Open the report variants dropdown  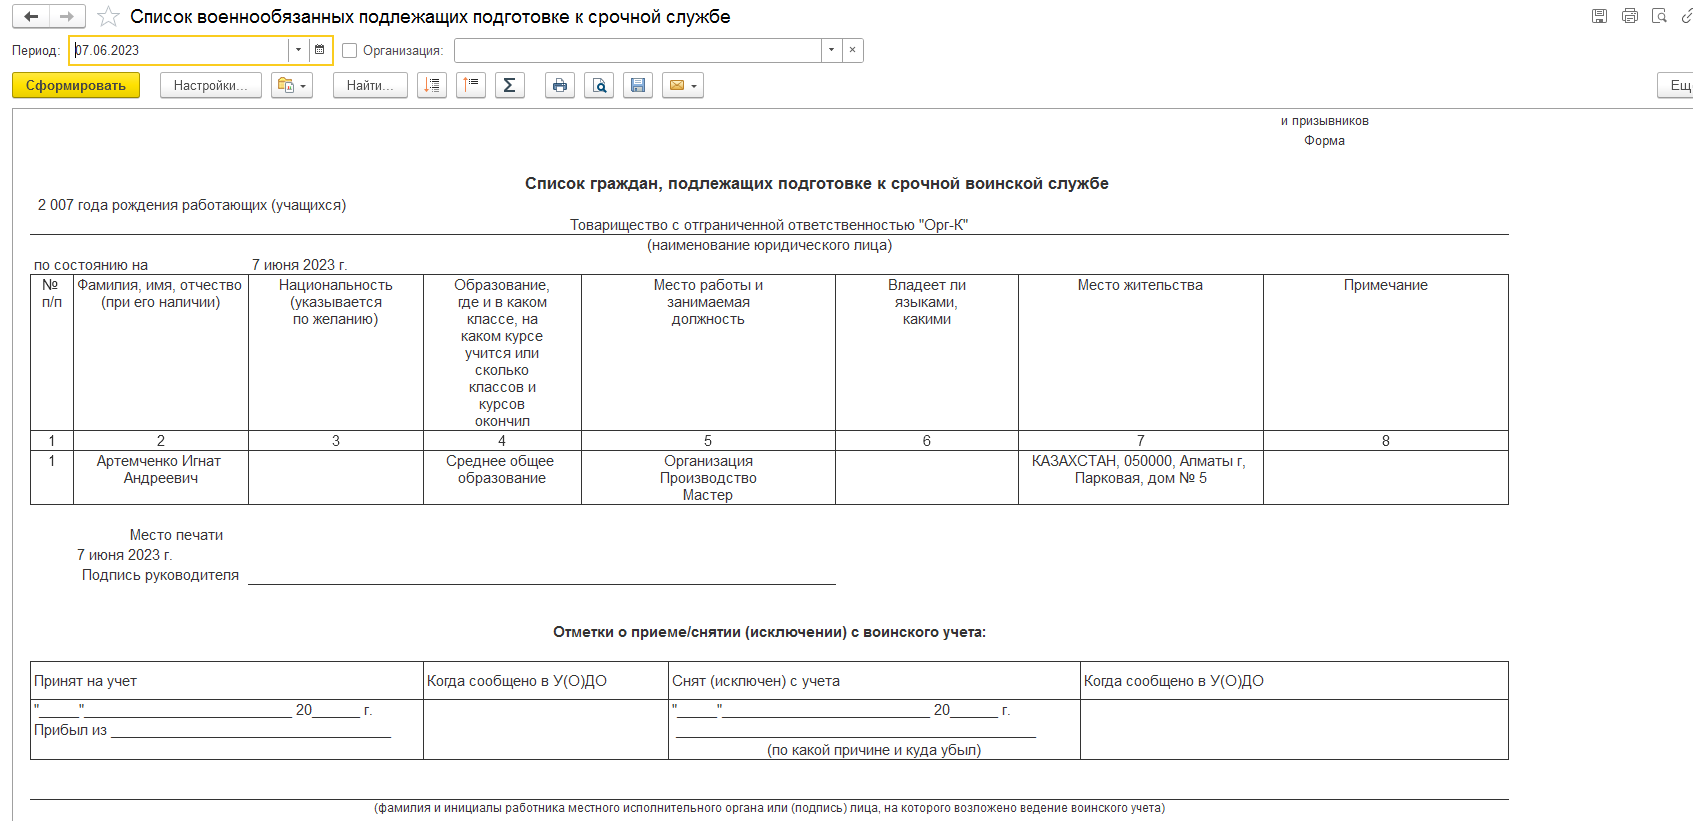click(292, 86)
